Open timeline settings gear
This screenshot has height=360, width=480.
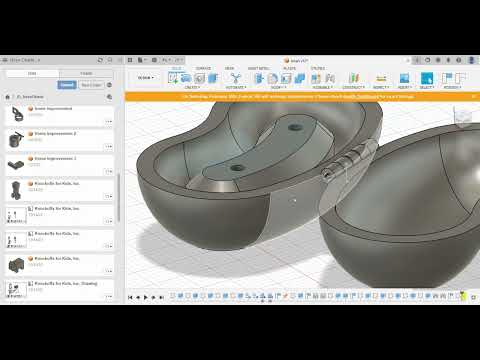pos(474,297)
